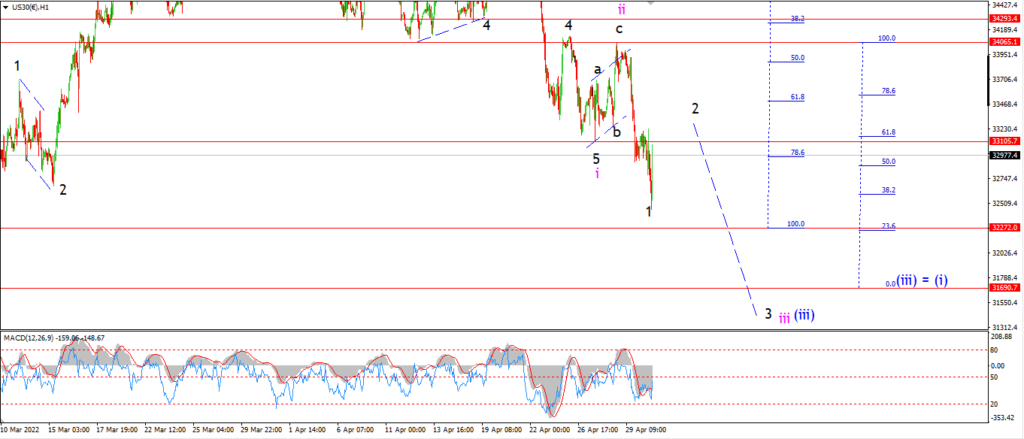Click the black scale bar on price axis

pos(989,80)
